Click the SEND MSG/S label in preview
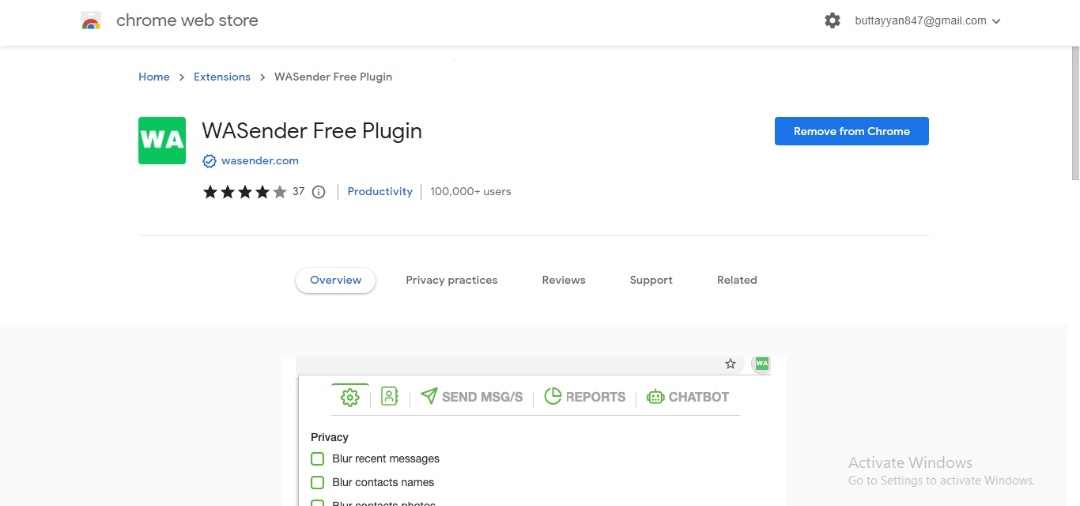Image resolution: width=1080 pixels, height=506 pixels. pos(482,397)
